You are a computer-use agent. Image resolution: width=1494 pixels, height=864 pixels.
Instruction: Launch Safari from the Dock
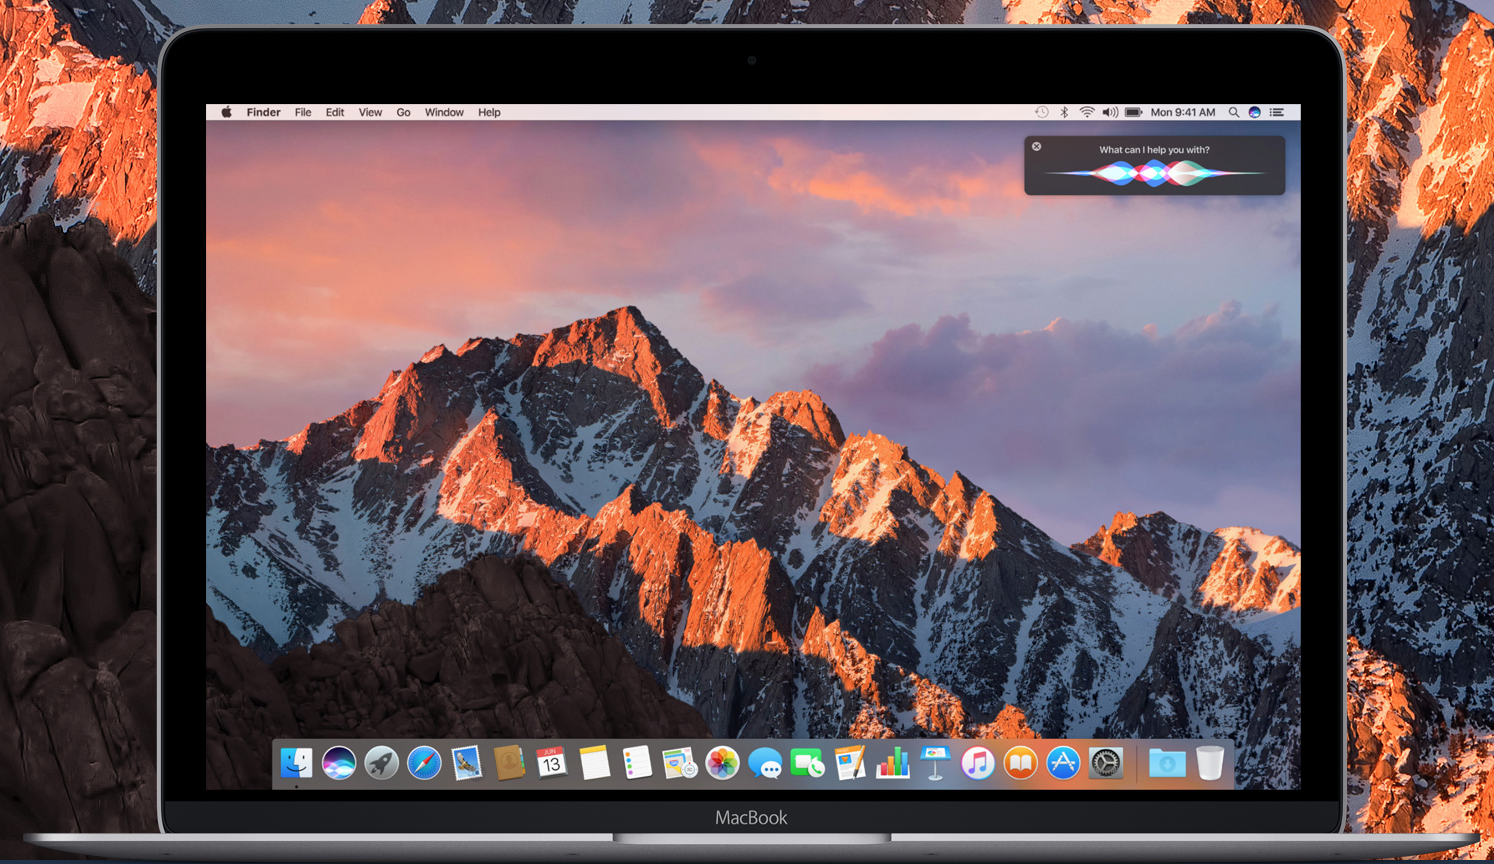coord(424,764)
